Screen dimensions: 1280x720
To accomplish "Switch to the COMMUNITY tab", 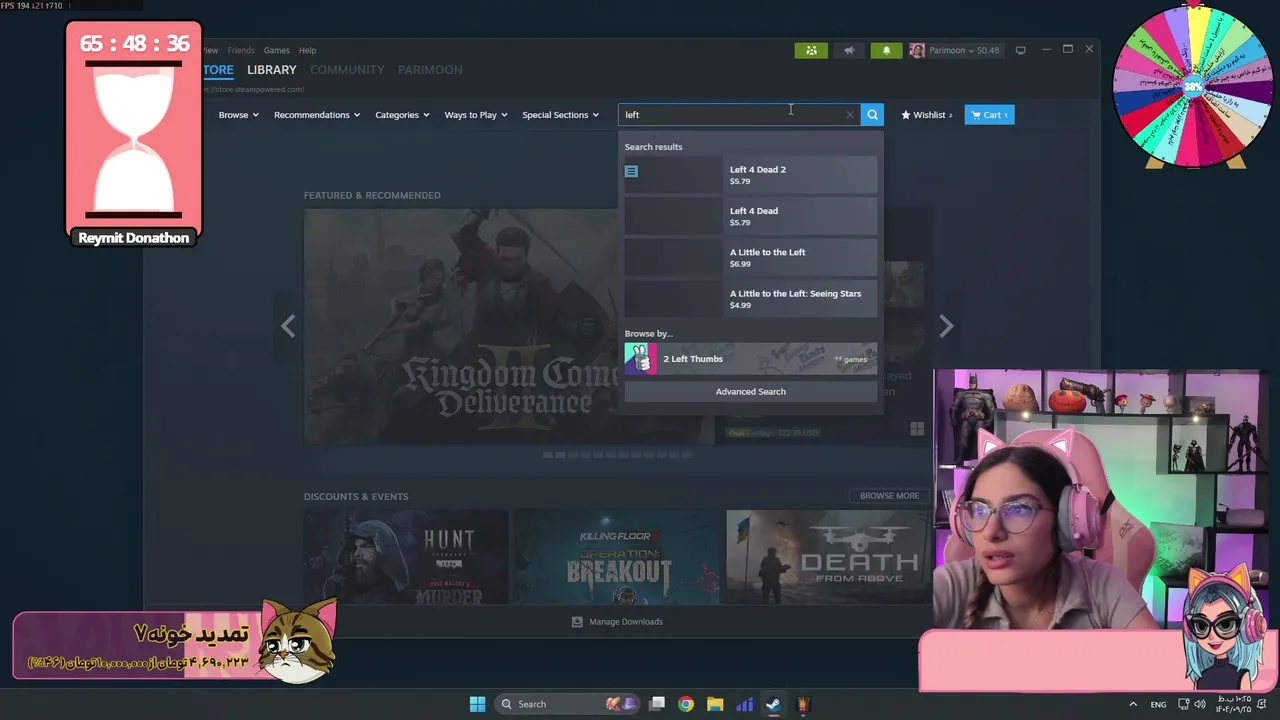I will [x=347, y=70].
